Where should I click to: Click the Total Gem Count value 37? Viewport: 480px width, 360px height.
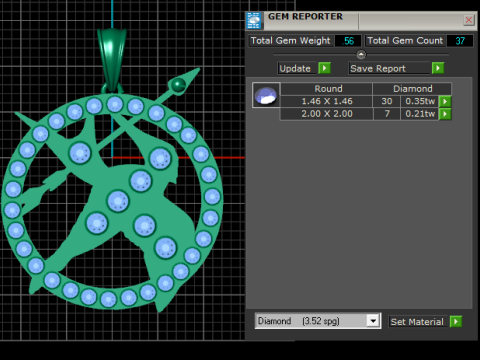pyautogui.click(x=460, y=41)
